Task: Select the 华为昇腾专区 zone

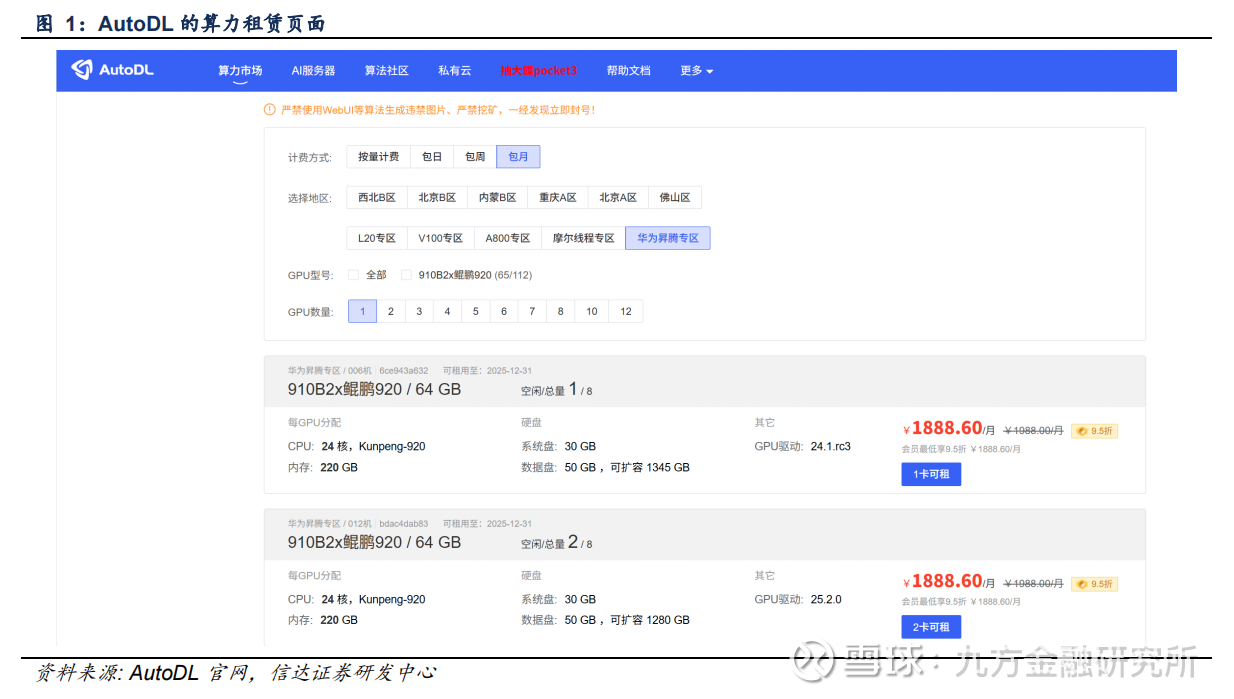Action: pos(667,238)
